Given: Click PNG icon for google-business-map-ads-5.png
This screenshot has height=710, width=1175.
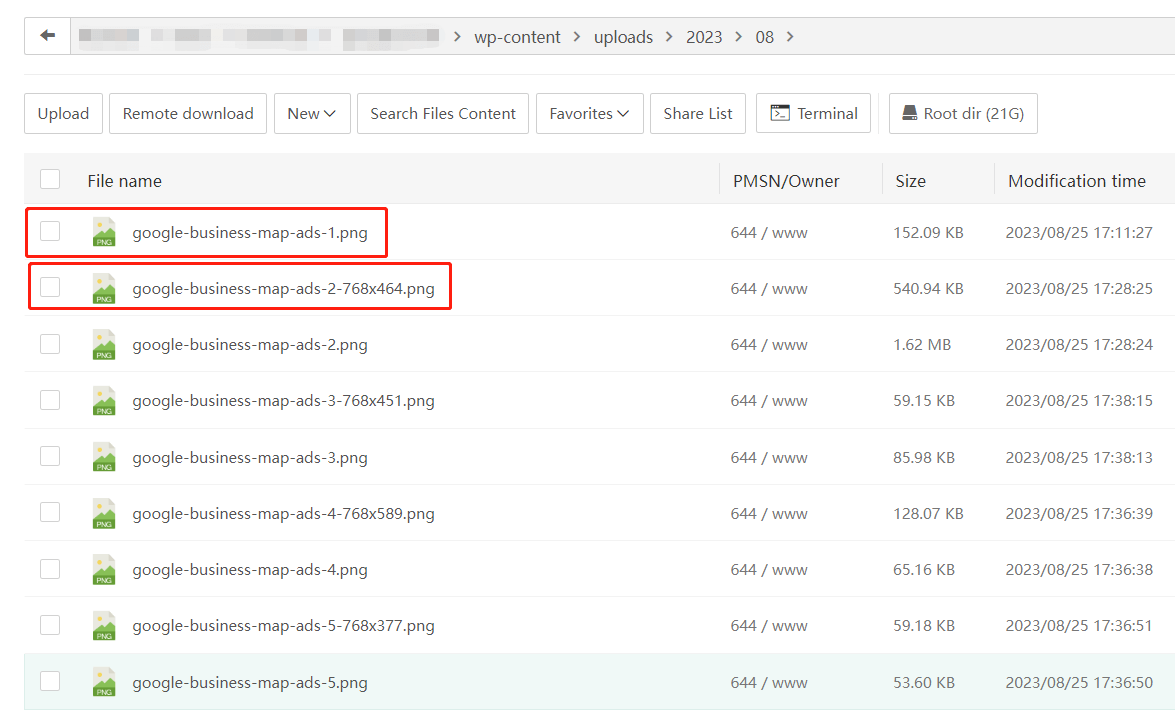Looking at the screenshot, I should [x=104, y=683].
